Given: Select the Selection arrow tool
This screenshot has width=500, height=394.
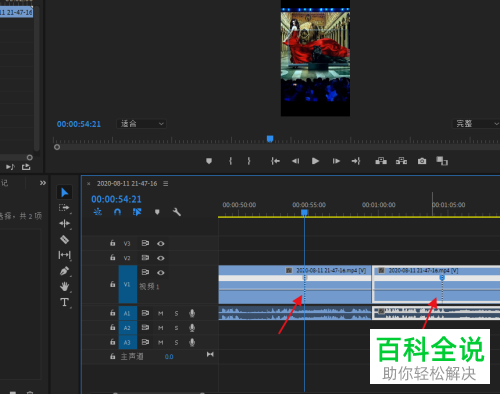Looking at the screenshot, I should pos(64,192).
